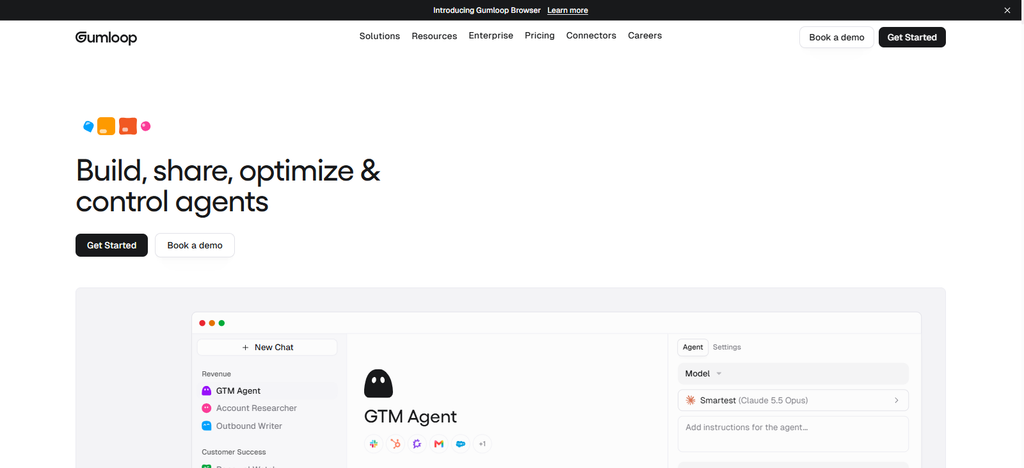Click the Gumloop logo
This screenshot has height=468, width=1024.
coord(106,37)
